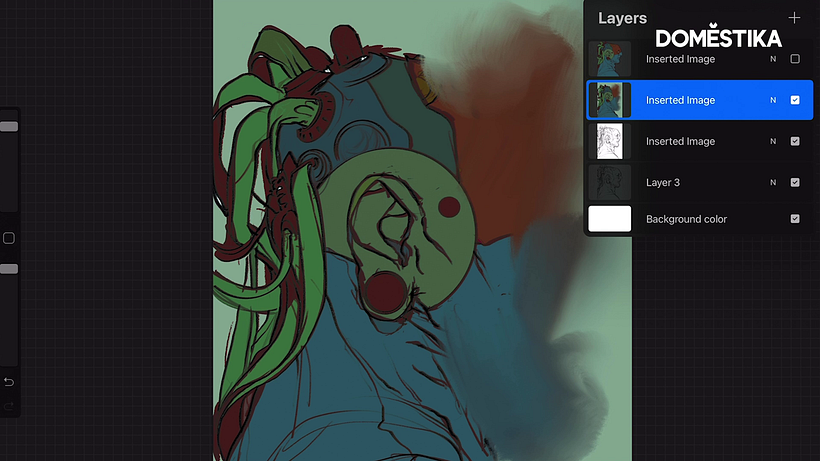Uncheck Background color visibility
The width and height of the screenshot is (820, 461).
pos(795,219)
